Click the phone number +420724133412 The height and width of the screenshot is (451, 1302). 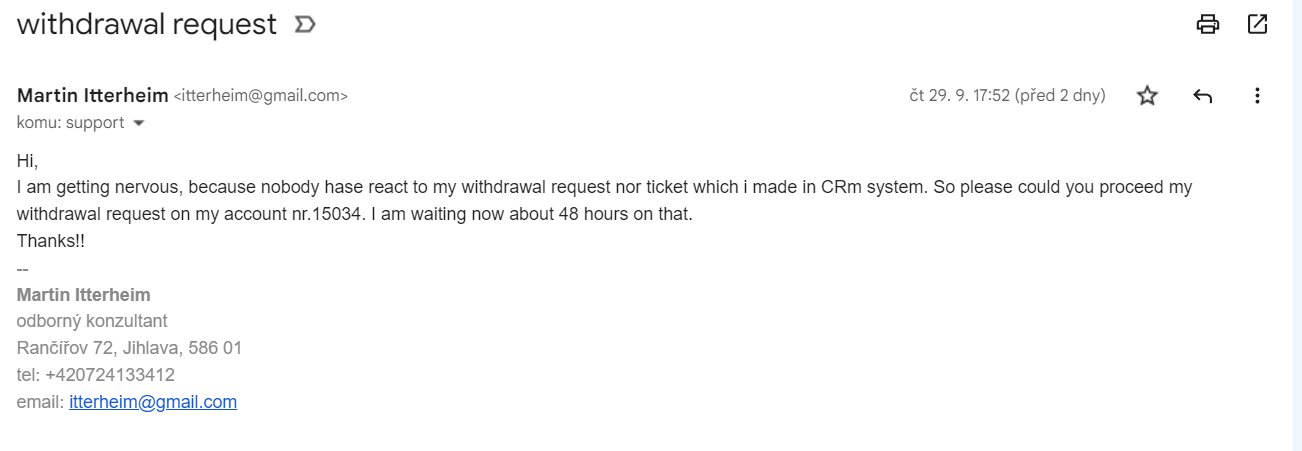pos(110,375)
